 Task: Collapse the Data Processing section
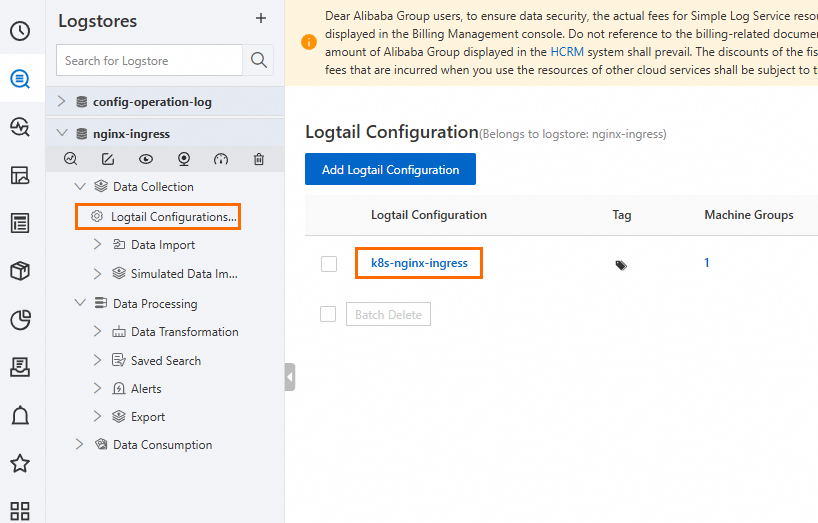click(80, 303)
